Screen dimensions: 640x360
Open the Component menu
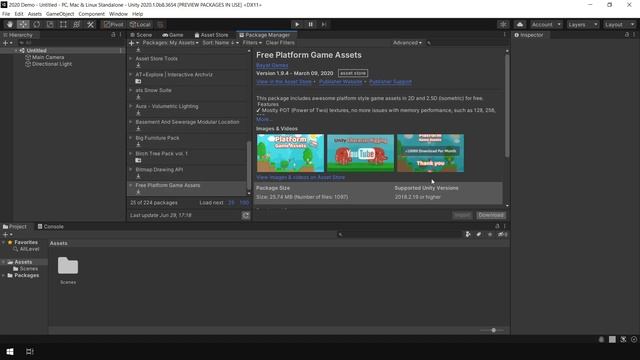coord(91,14)
